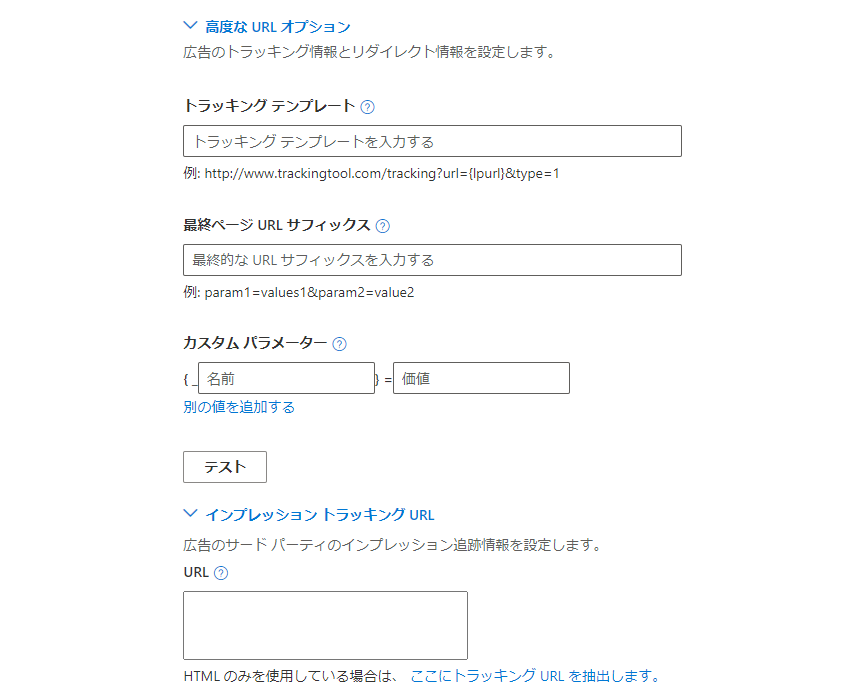Add another value via 別の値を追加する
The image size is (850, 687).
pos(239,407)
